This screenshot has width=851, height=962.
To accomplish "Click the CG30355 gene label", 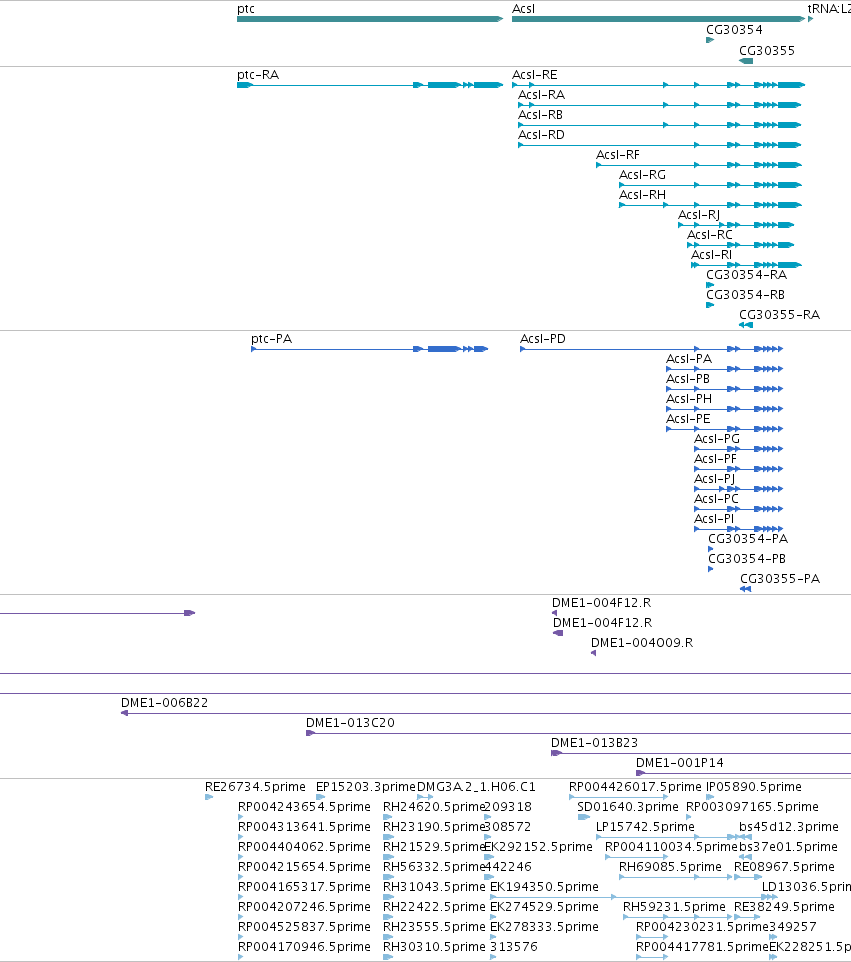I will point(767,50).
